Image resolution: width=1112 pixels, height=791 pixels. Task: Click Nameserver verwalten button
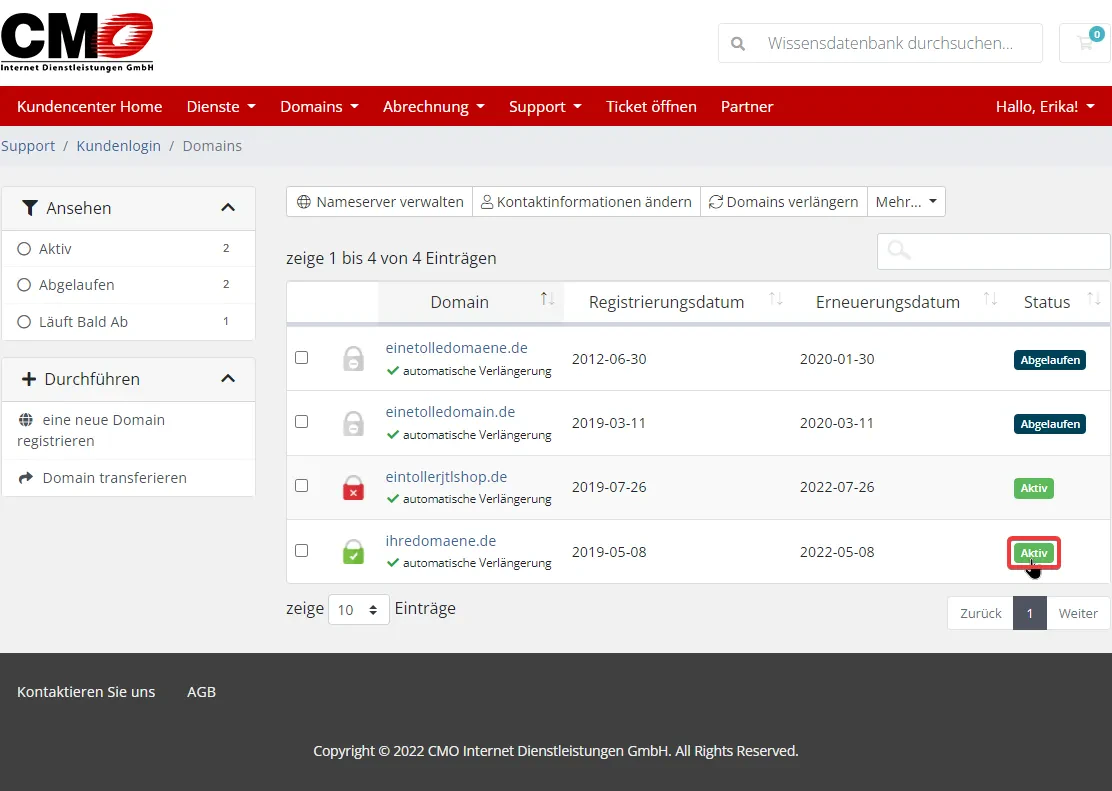[x=379, y=202]
